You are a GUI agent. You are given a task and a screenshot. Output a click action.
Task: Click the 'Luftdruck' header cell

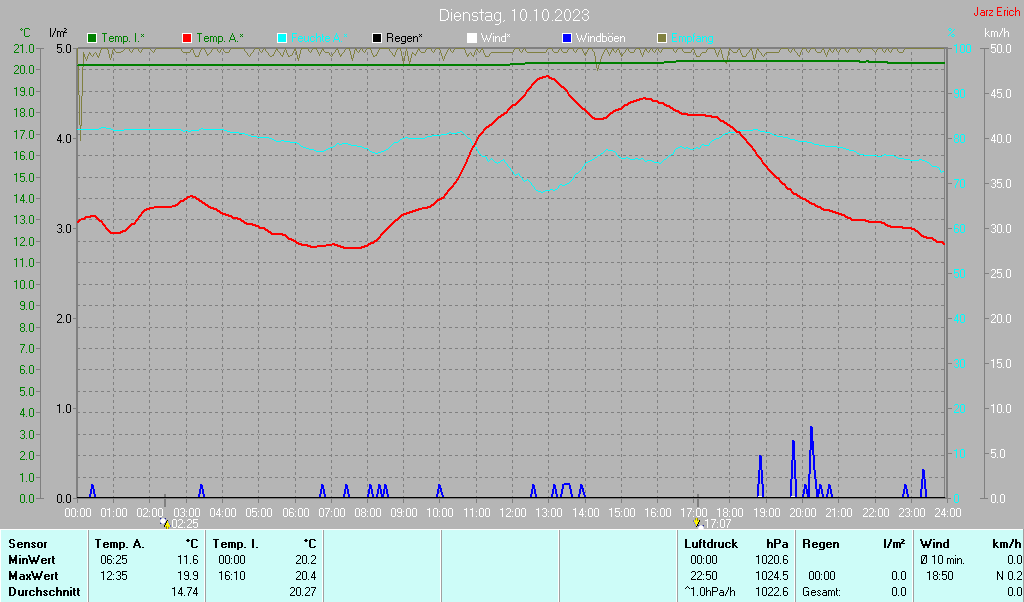pos(711,544)
